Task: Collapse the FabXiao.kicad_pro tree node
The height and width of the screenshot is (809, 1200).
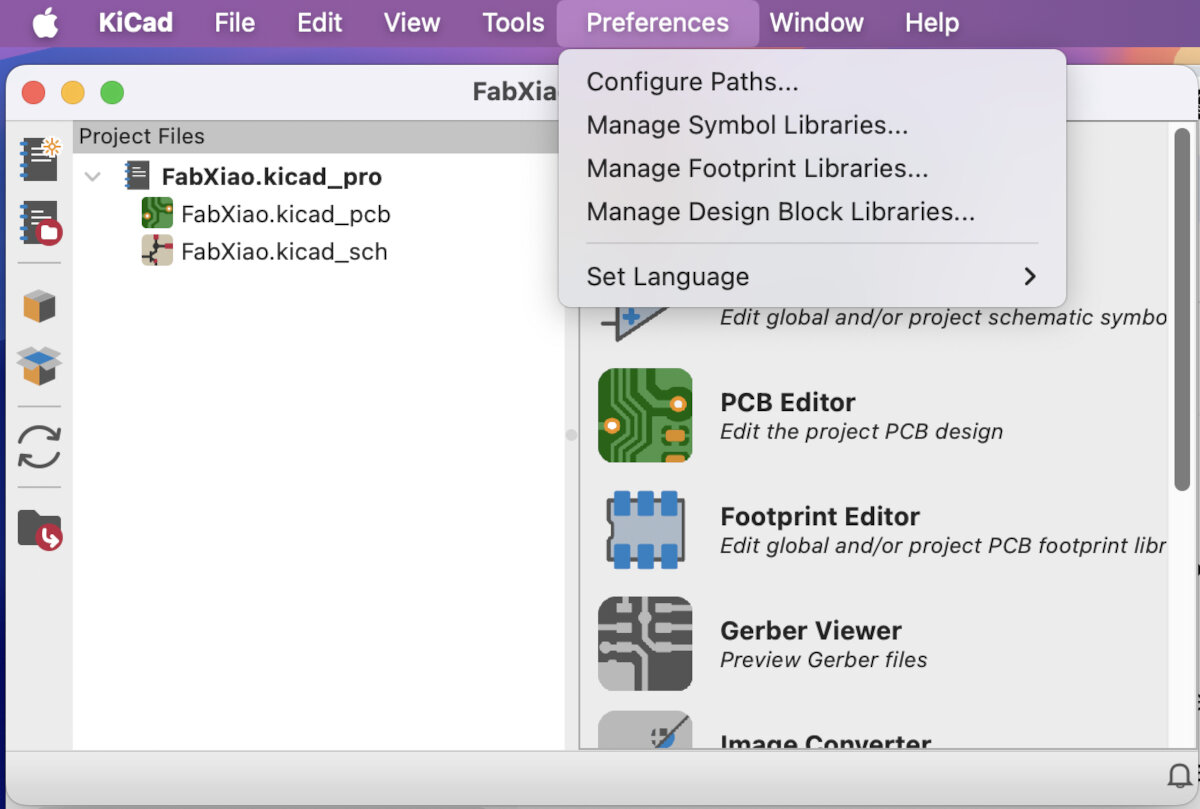Action: pos(93,177)
